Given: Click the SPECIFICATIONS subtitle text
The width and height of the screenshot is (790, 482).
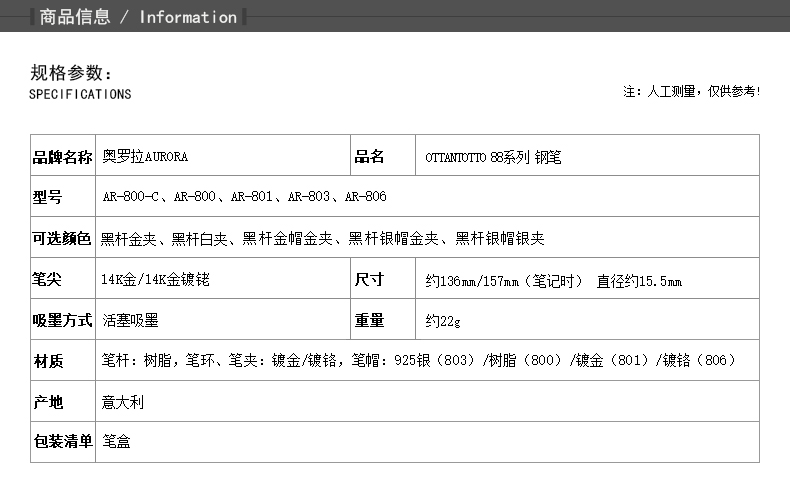Looking at the screenshot, I should pyautogui.click(x=80, y=94).
